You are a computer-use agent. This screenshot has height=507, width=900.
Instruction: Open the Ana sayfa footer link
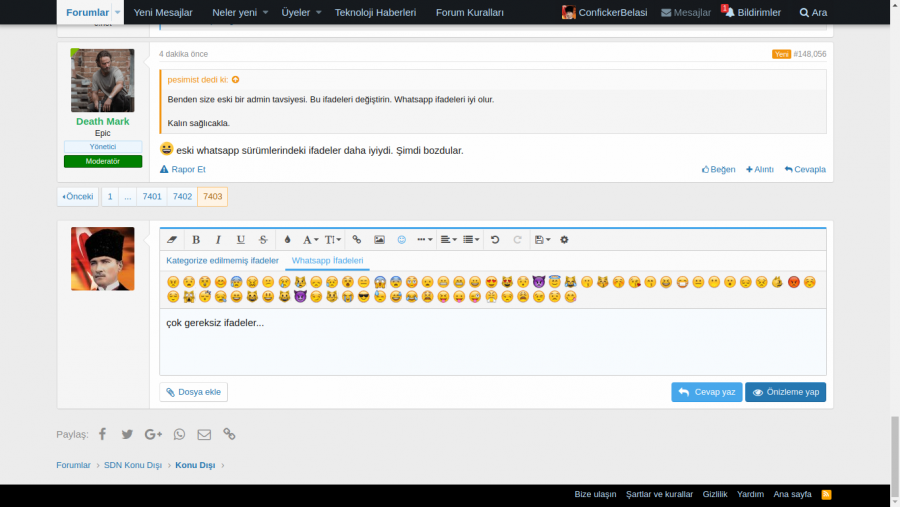point(792,494)
